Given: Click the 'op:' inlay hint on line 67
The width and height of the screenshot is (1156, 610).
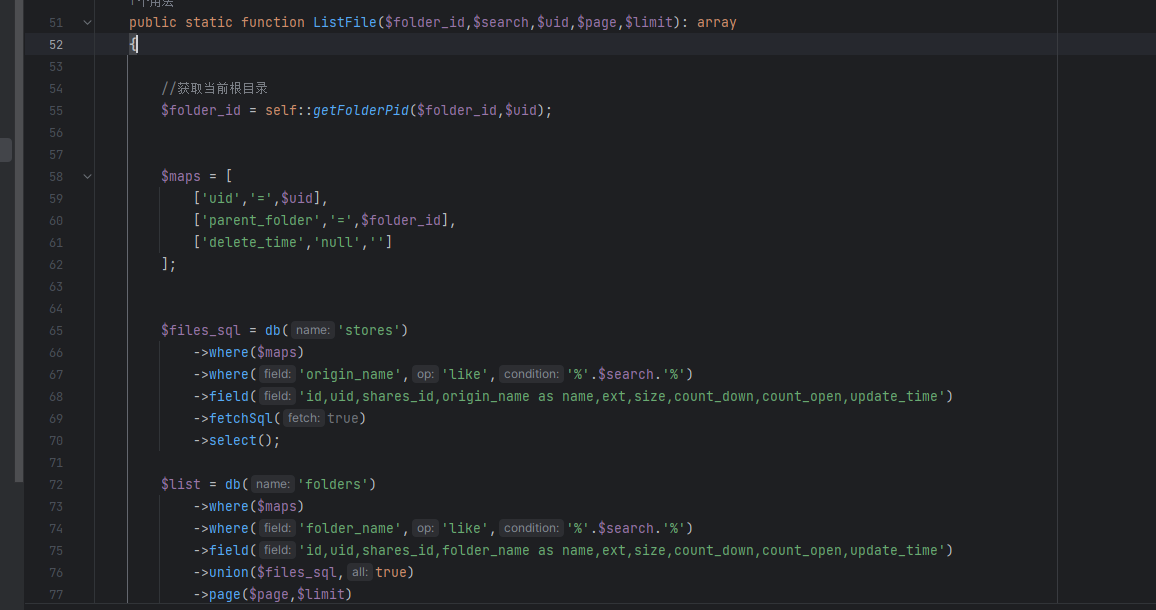Looking at the screenshot, I should [425, 374].
